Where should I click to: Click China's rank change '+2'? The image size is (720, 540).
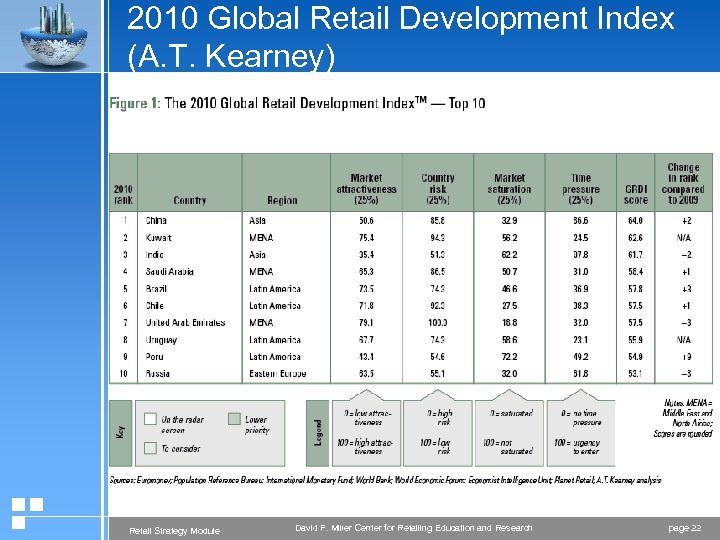coord(686,220)
